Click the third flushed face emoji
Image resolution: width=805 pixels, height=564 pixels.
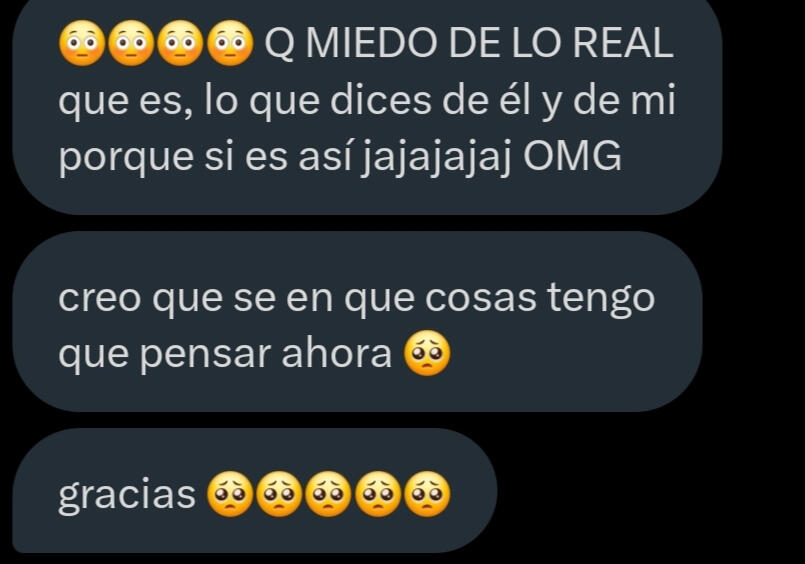click(x=181, y=43)
